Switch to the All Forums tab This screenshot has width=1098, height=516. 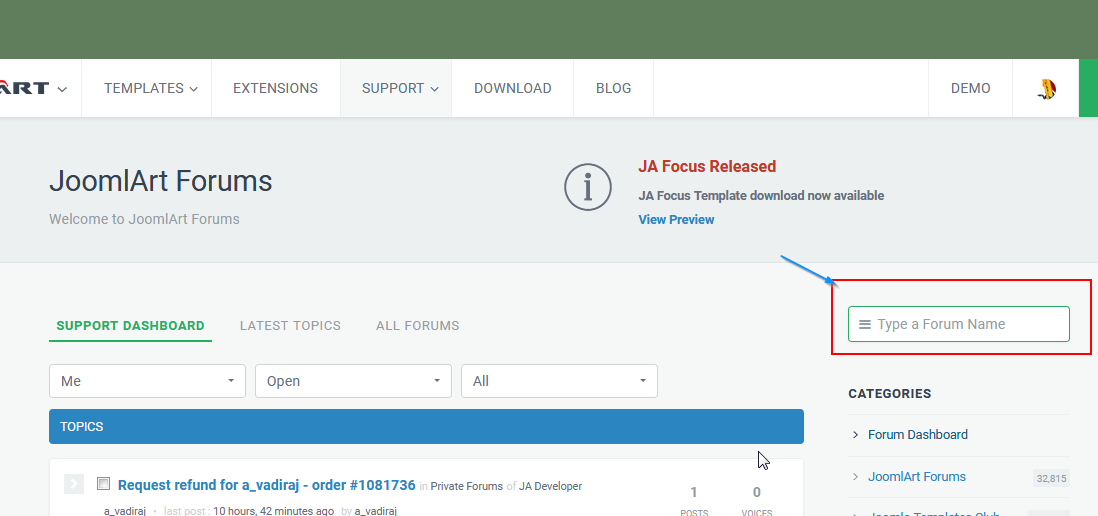click(417, 326)
